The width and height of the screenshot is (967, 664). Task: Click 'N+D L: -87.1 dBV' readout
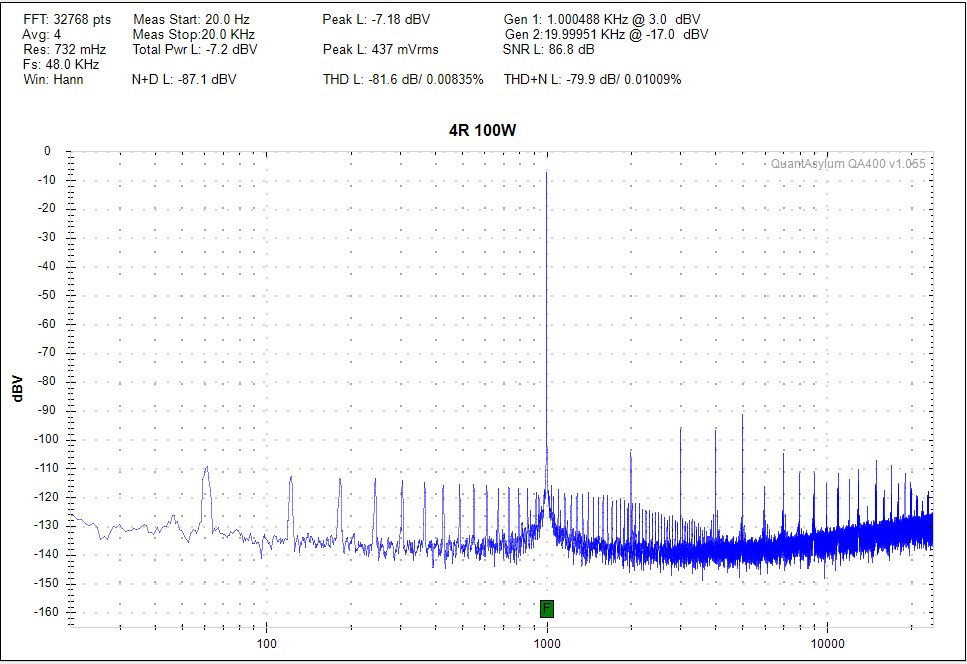pos(184,80)
